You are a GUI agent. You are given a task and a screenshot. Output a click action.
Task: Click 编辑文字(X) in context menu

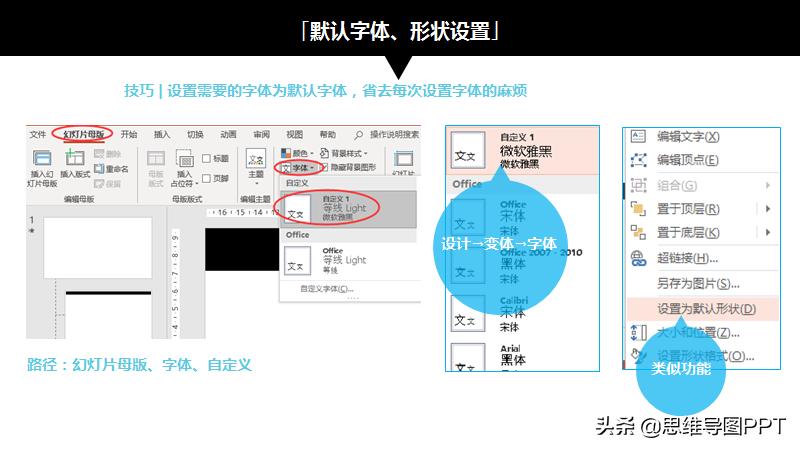click(x=688, y=136)
